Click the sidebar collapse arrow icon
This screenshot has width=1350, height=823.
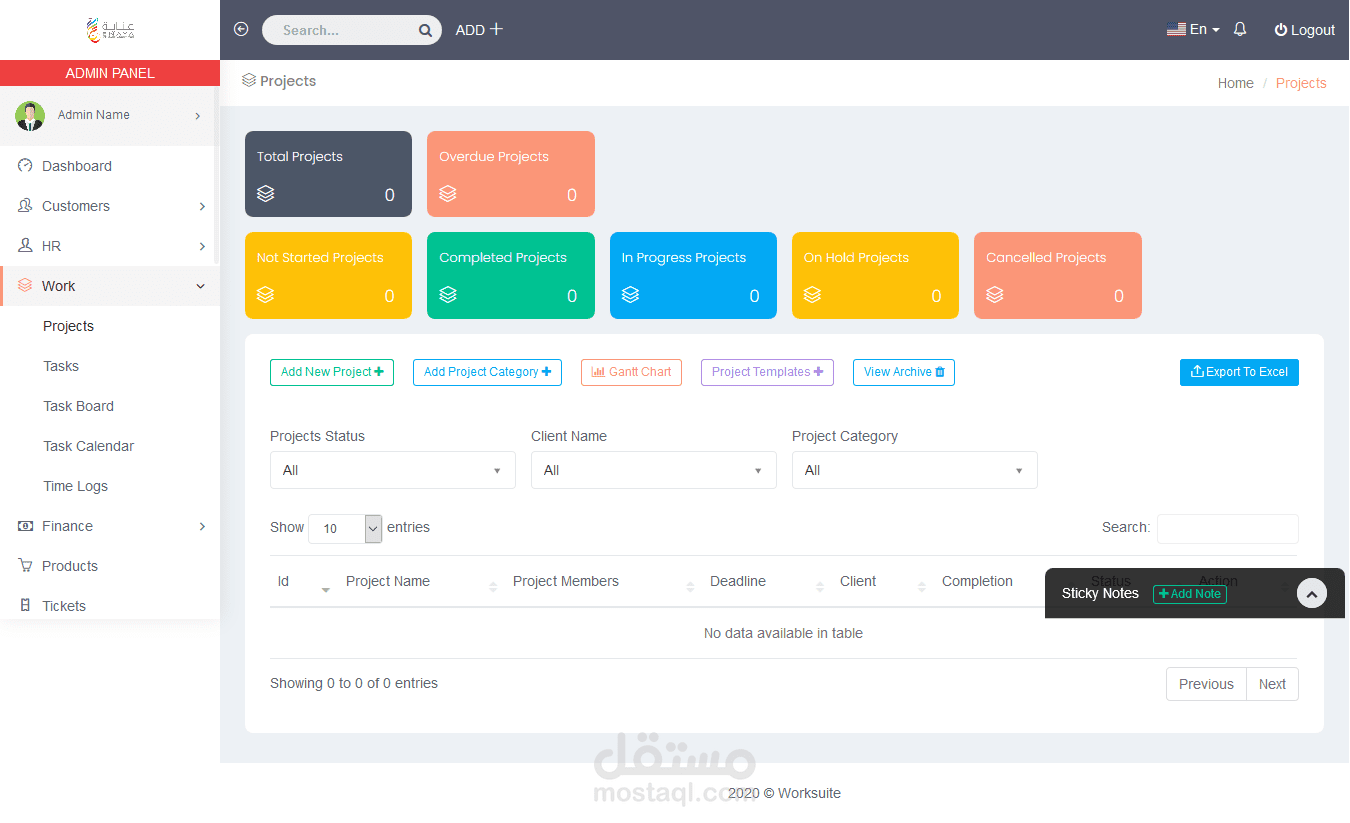click(x=241, y=29)
